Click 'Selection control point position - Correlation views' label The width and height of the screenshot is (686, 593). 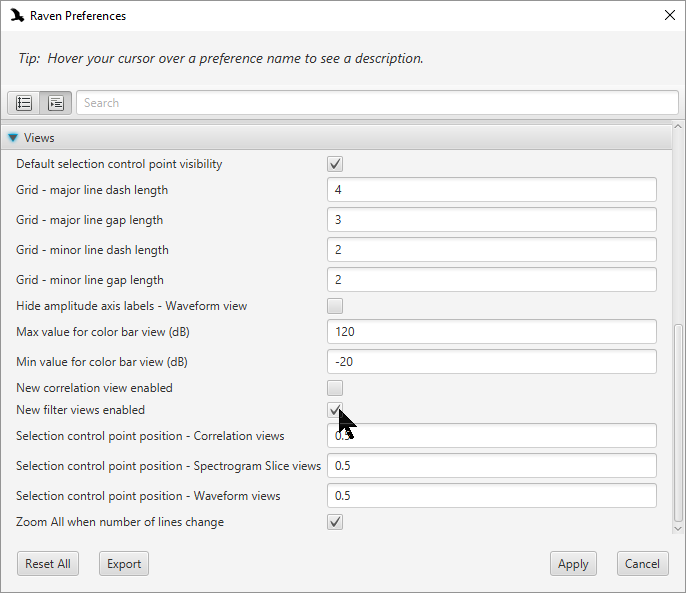[150, 436]
